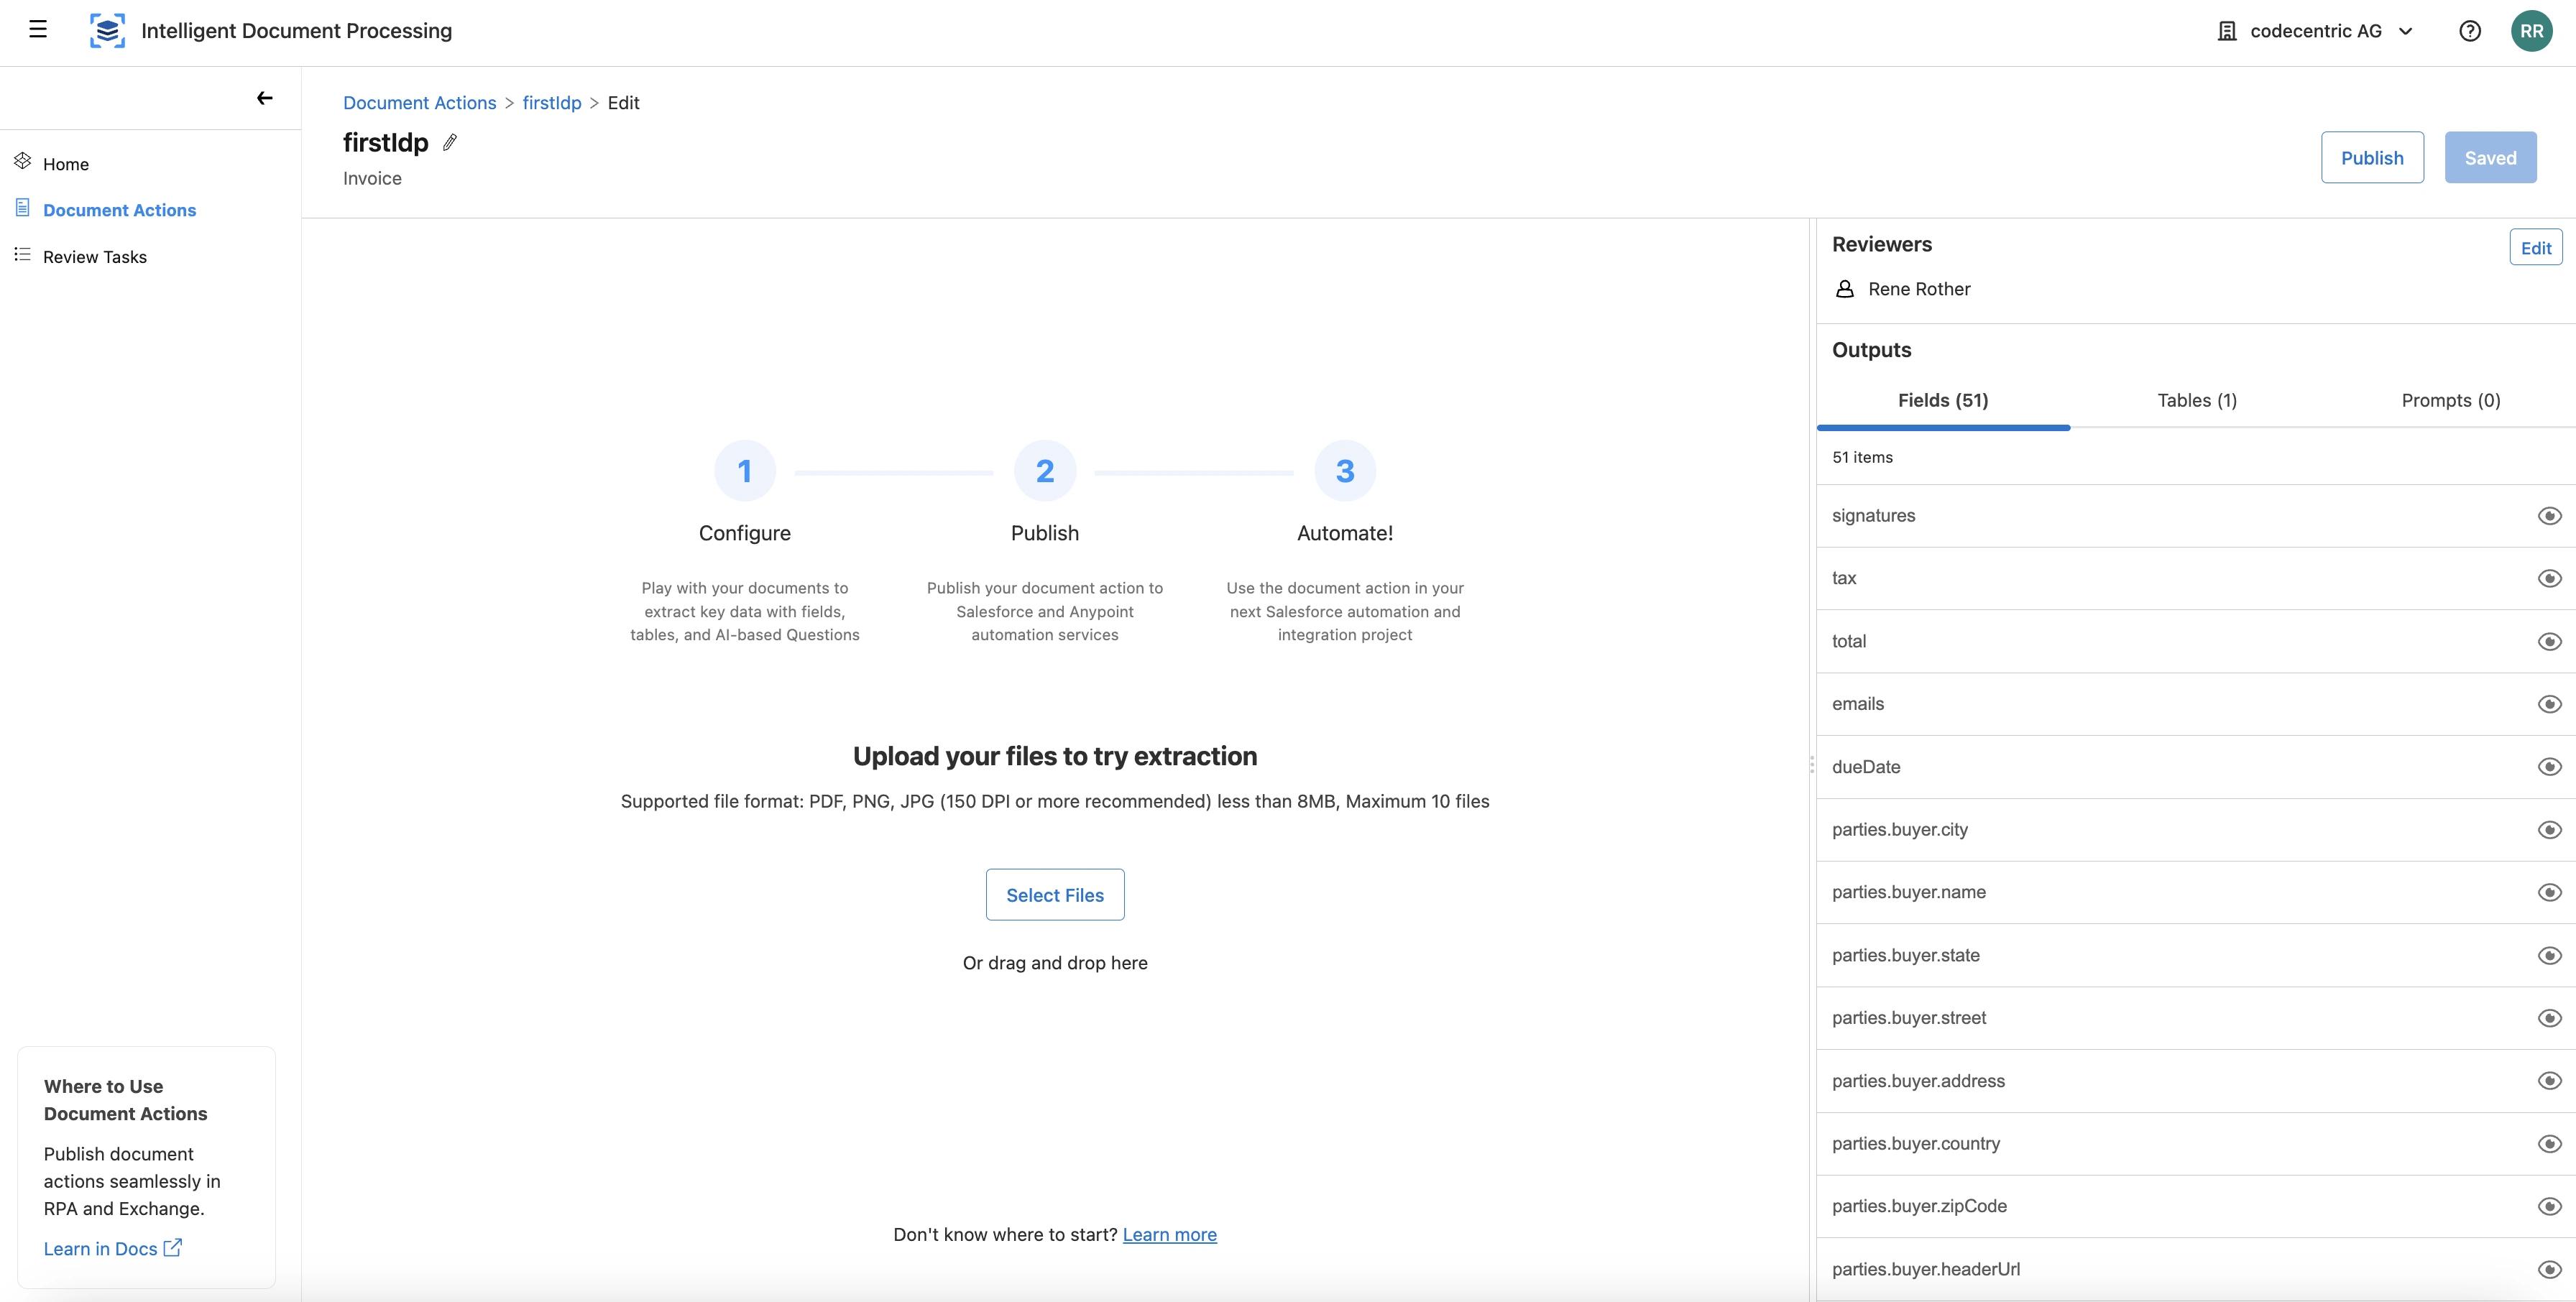The height and width of the screenshot is (1302, 2576).
Task: Collapse sidebar with the back arrow
Action: tap(264, 98)
